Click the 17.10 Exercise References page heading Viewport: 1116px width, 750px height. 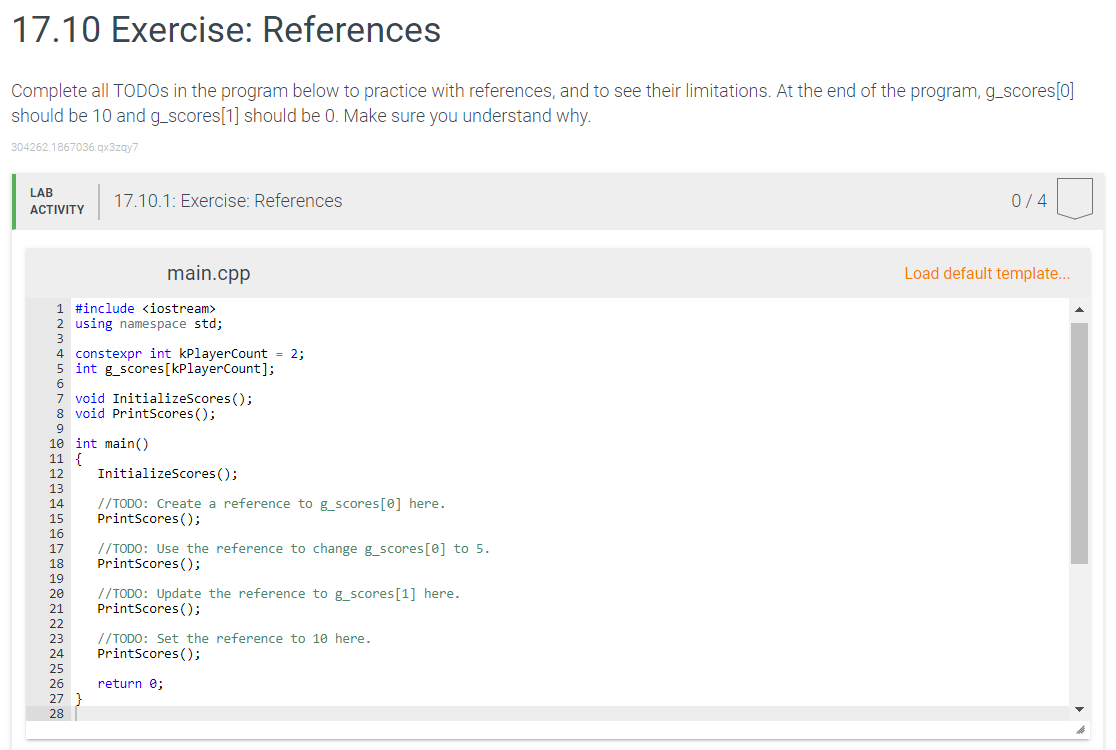225,31
